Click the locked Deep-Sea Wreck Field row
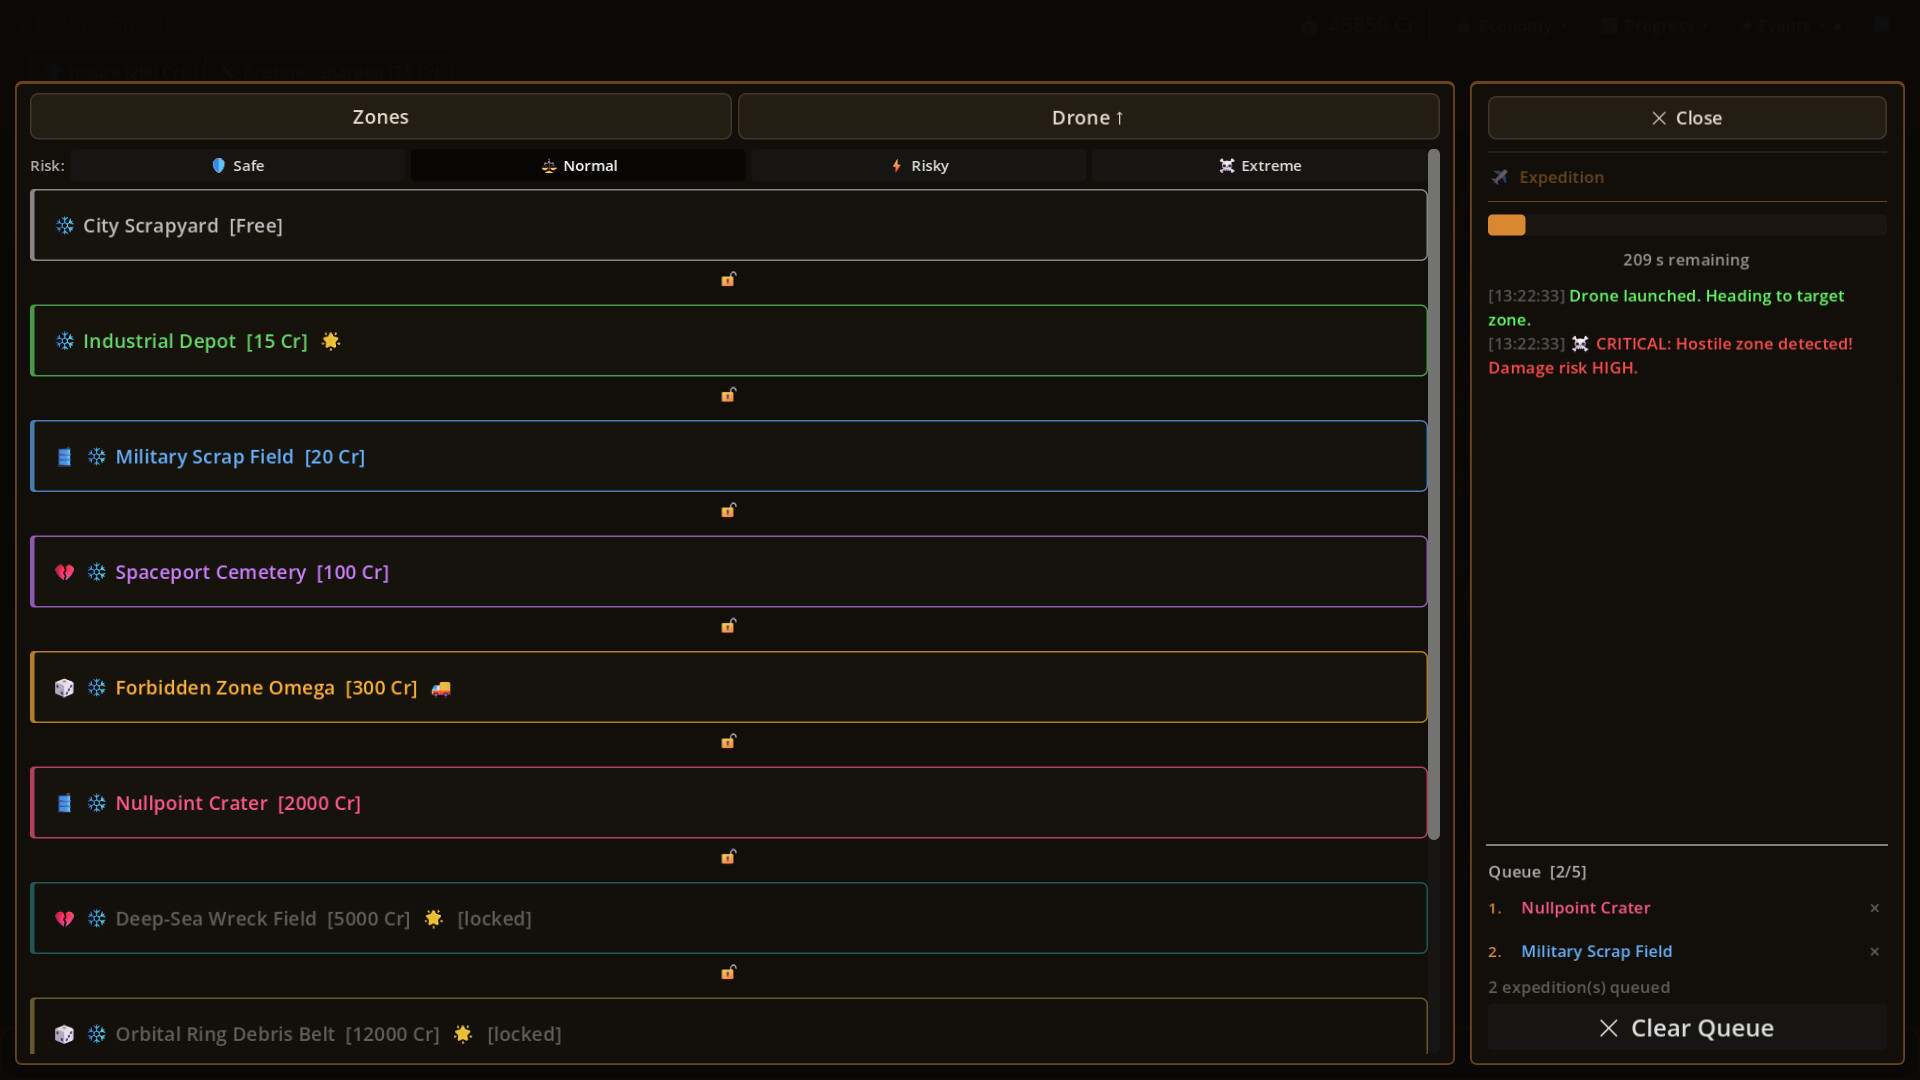This screenshot has height=1080, width=1920. pos(729,918)
